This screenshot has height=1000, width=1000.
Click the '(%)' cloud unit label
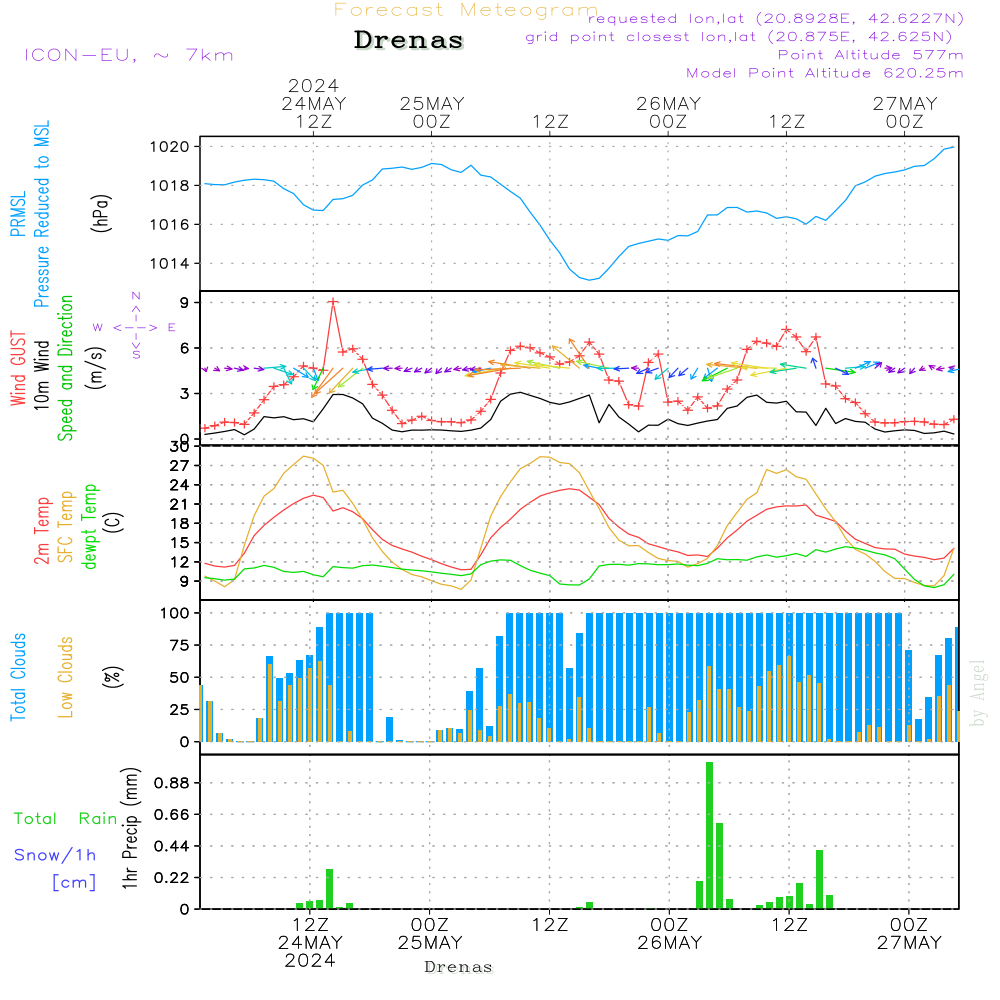pyautogui.click(x=112, y=677)
